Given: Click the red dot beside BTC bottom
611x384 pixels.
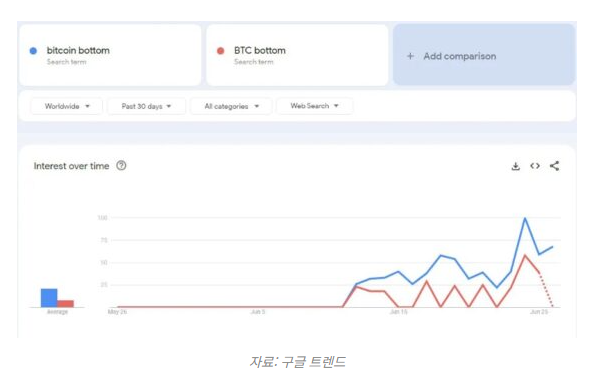Looking at the screenshot, I should [221, 51].
